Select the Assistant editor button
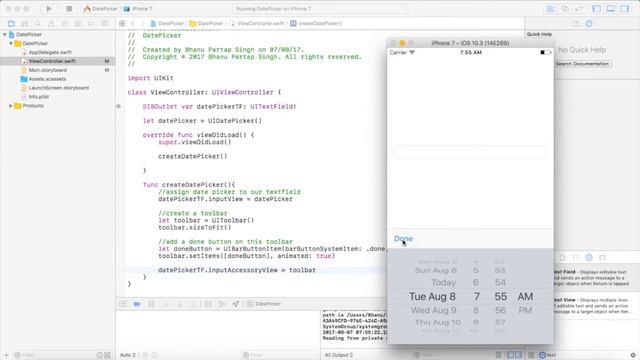Viewport: 640px width, 360px height. [565, 9]
